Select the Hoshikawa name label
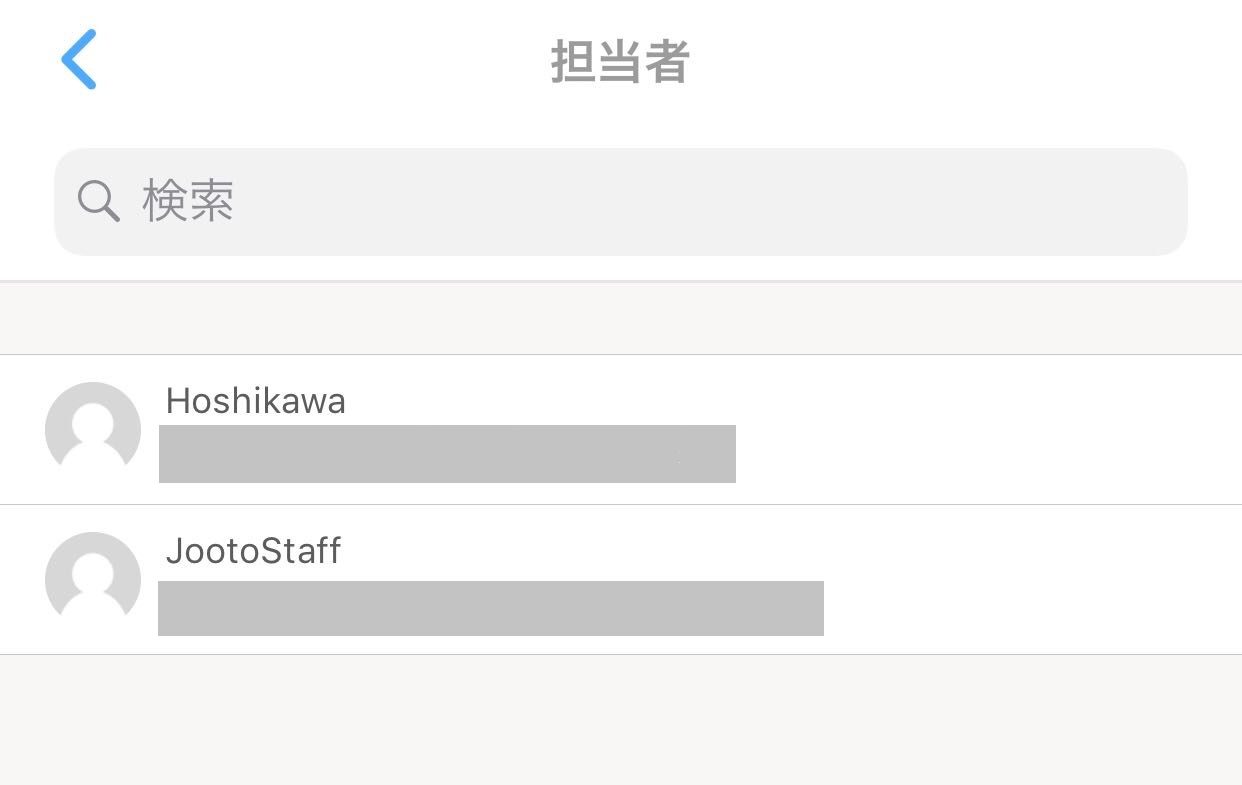 tap(256, 401)
